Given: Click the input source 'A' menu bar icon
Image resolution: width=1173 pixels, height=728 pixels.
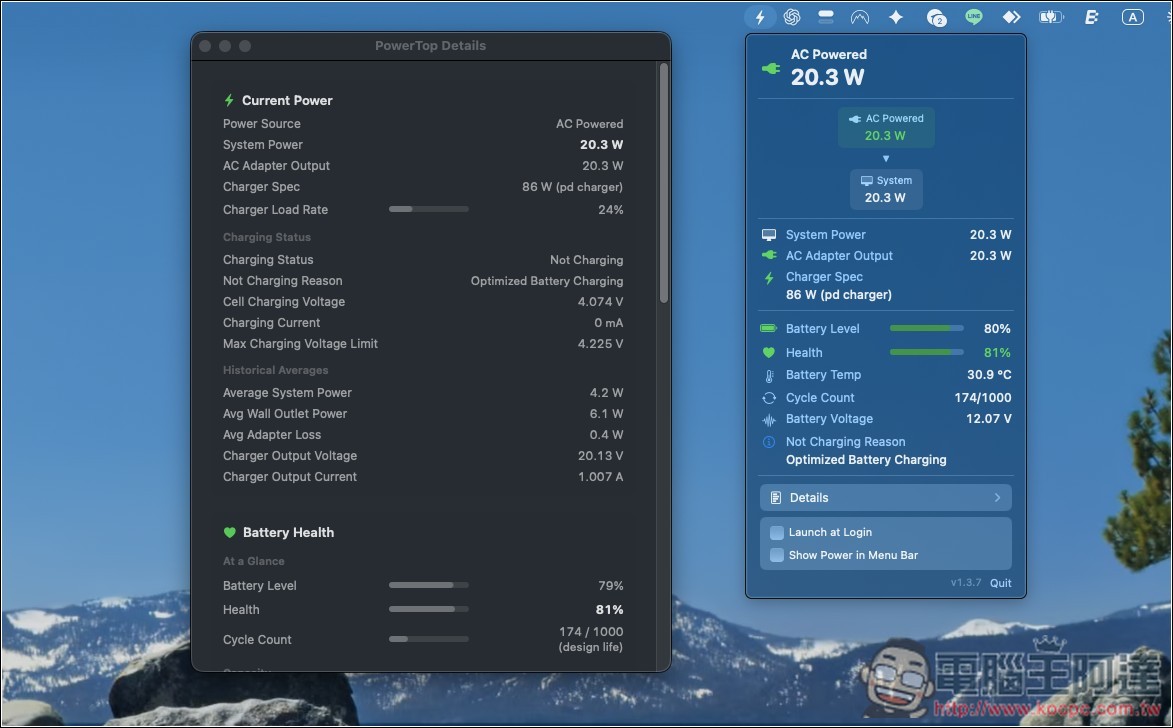Looking at the screenshot, I should pyautogui.click(x=1132, y=16).
